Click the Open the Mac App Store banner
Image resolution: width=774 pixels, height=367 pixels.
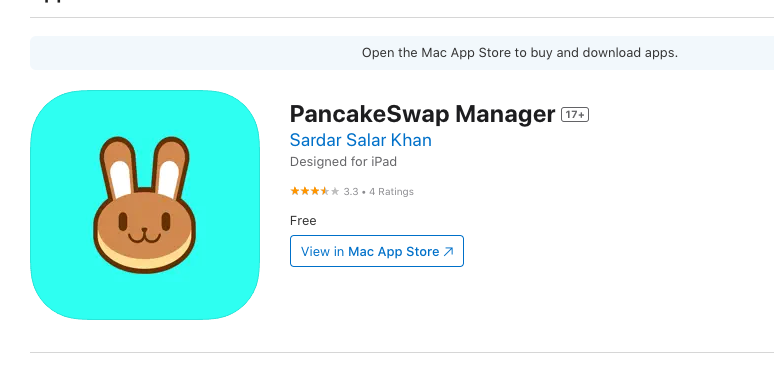pos(402,53)
